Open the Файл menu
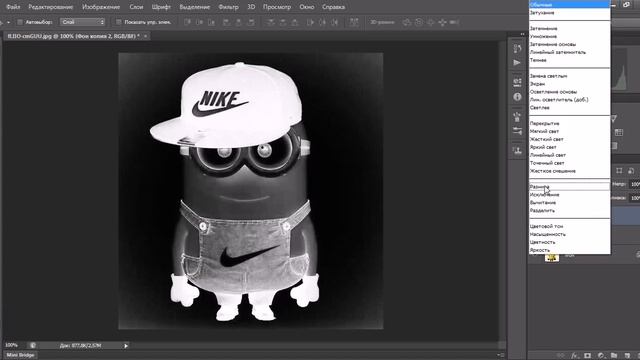The image size is (640, 360). click(13, 7)
